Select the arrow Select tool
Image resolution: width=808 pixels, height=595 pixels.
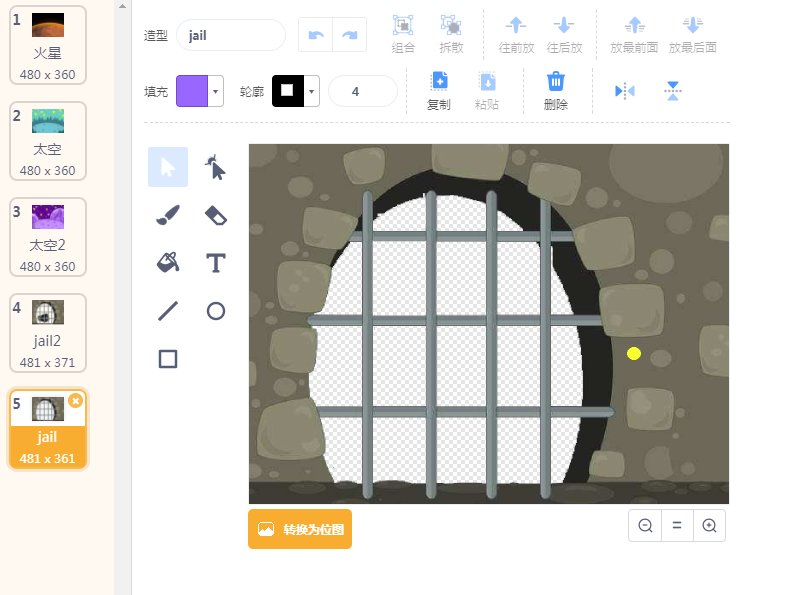[x=168, y=167]
